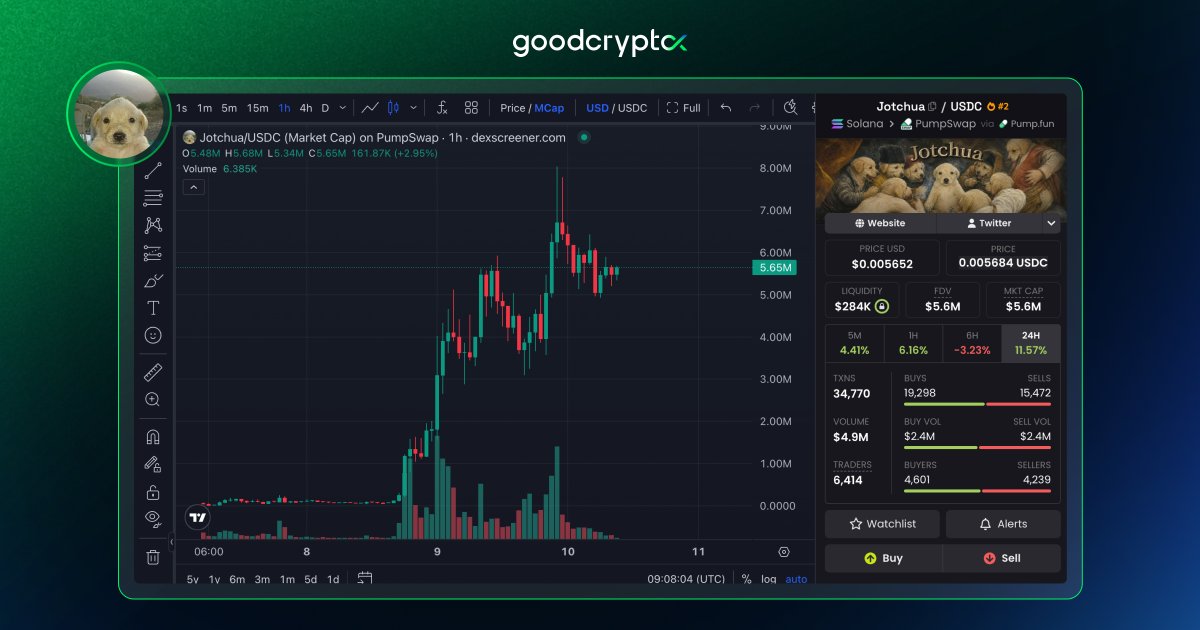Image resolution: width=1200 pixels, height=630 pixels.
Task: Set range to 5y
Action: pyautogui.click(x=192, y=579)
